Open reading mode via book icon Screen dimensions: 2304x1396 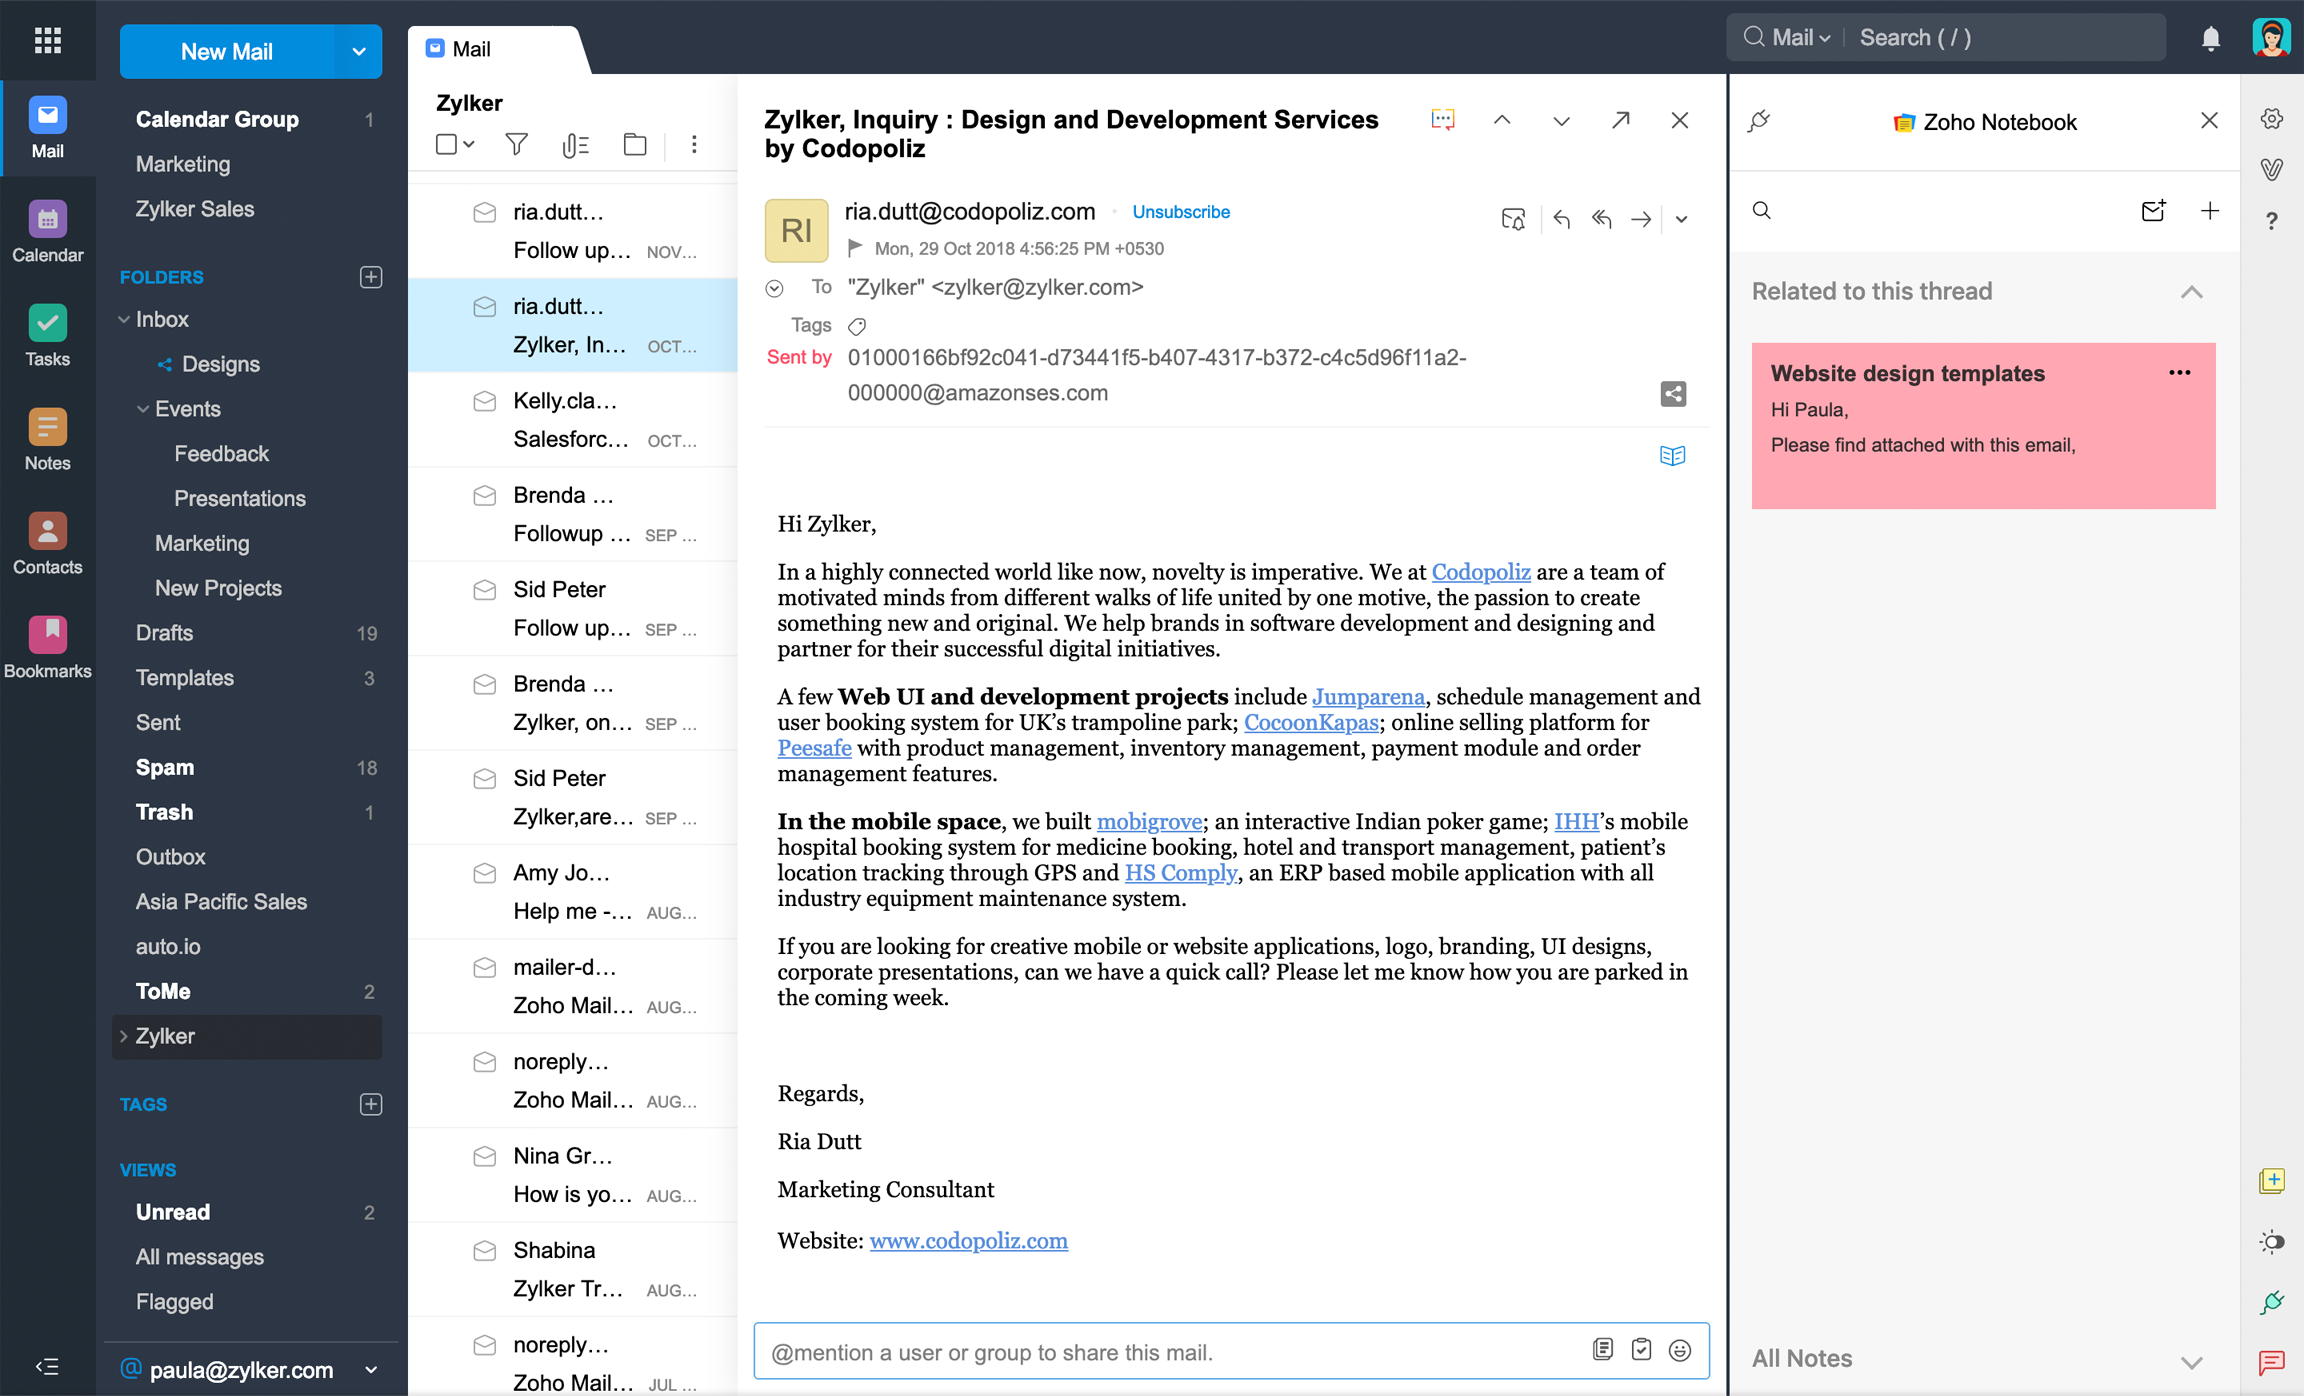pos(1674,455)
